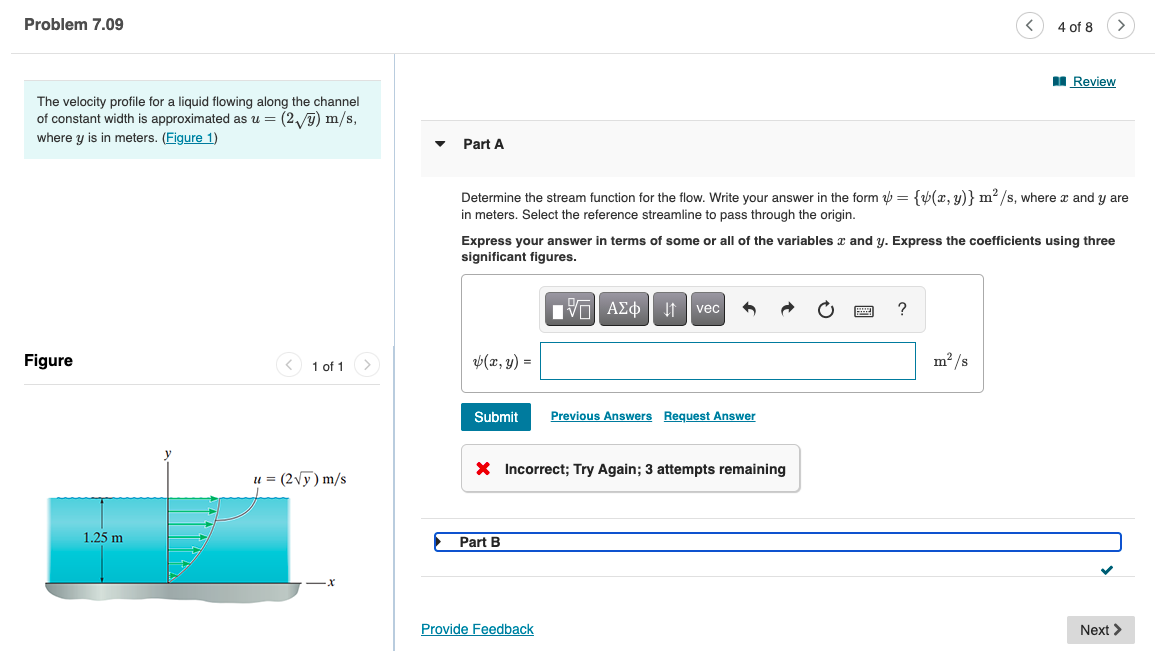Show keyboard shortcuts icon

pos(864,311)
